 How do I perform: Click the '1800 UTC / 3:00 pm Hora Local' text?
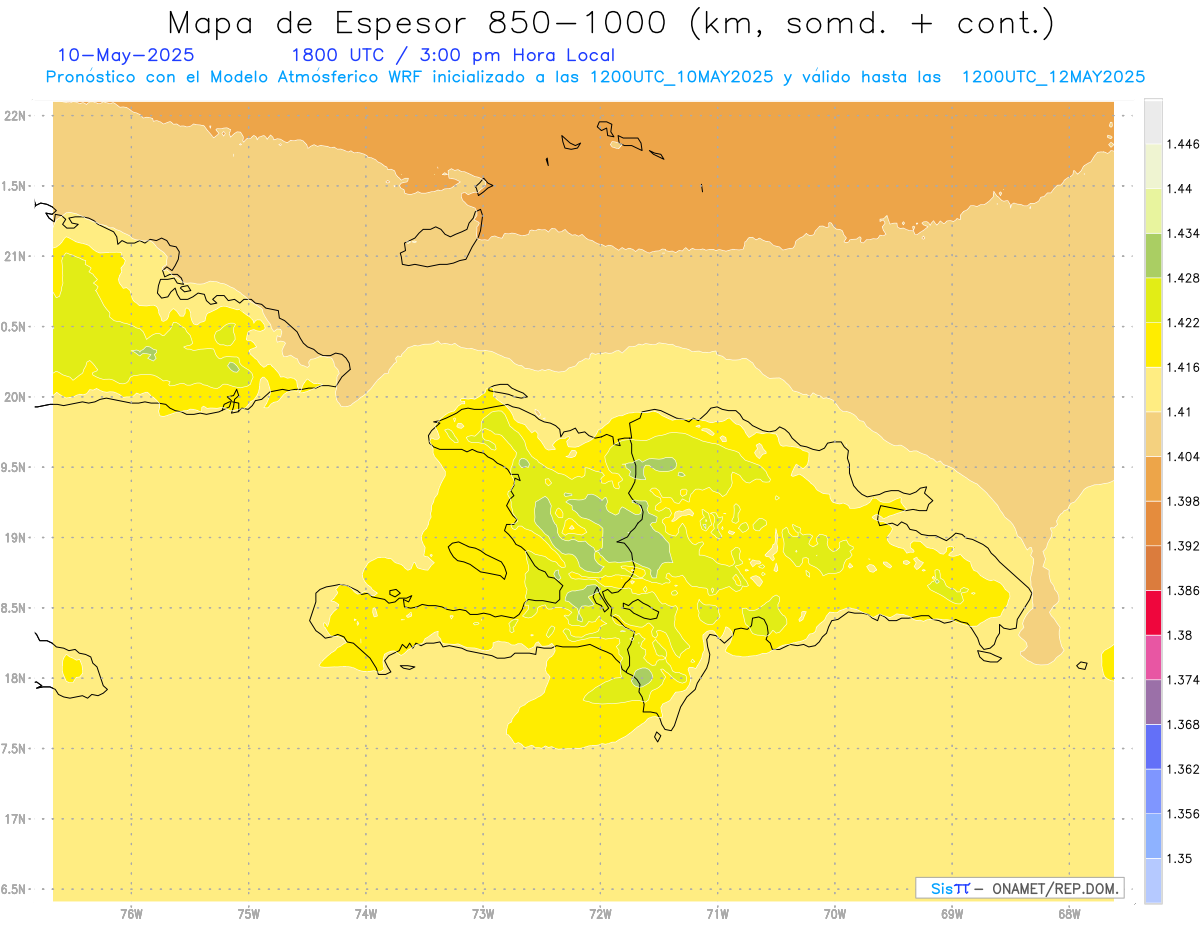click(453, 55)
